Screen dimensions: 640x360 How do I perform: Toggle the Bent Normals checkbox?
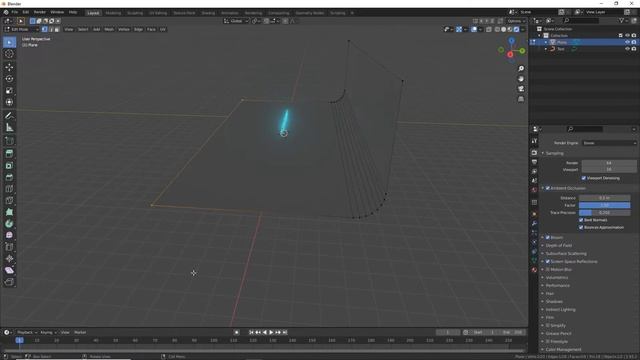click(581, 220)
